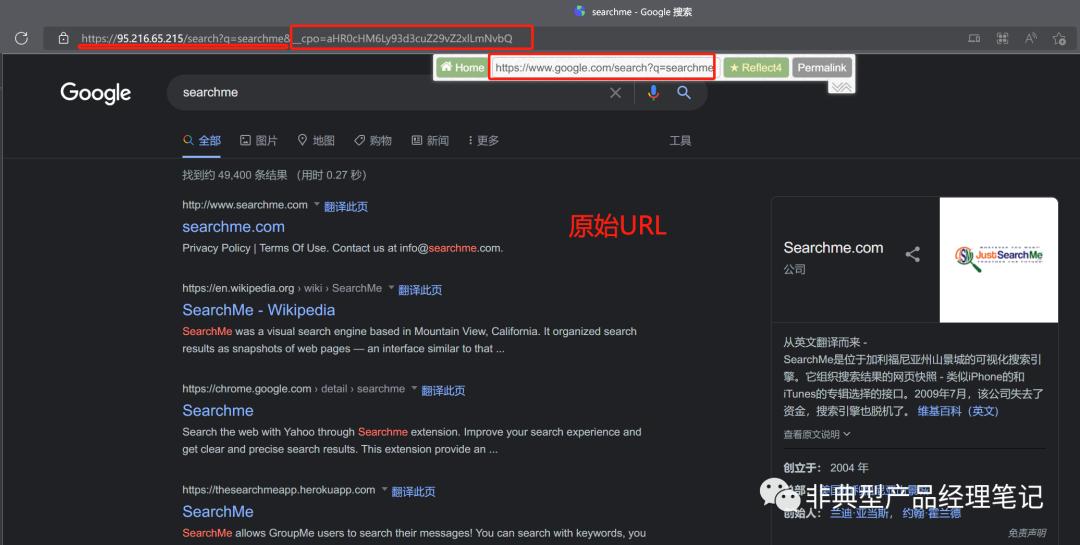This screenshot has width=1080, height=545.
Task: Click the result count text 找到约 49,400 条结果
Action: 234,175
